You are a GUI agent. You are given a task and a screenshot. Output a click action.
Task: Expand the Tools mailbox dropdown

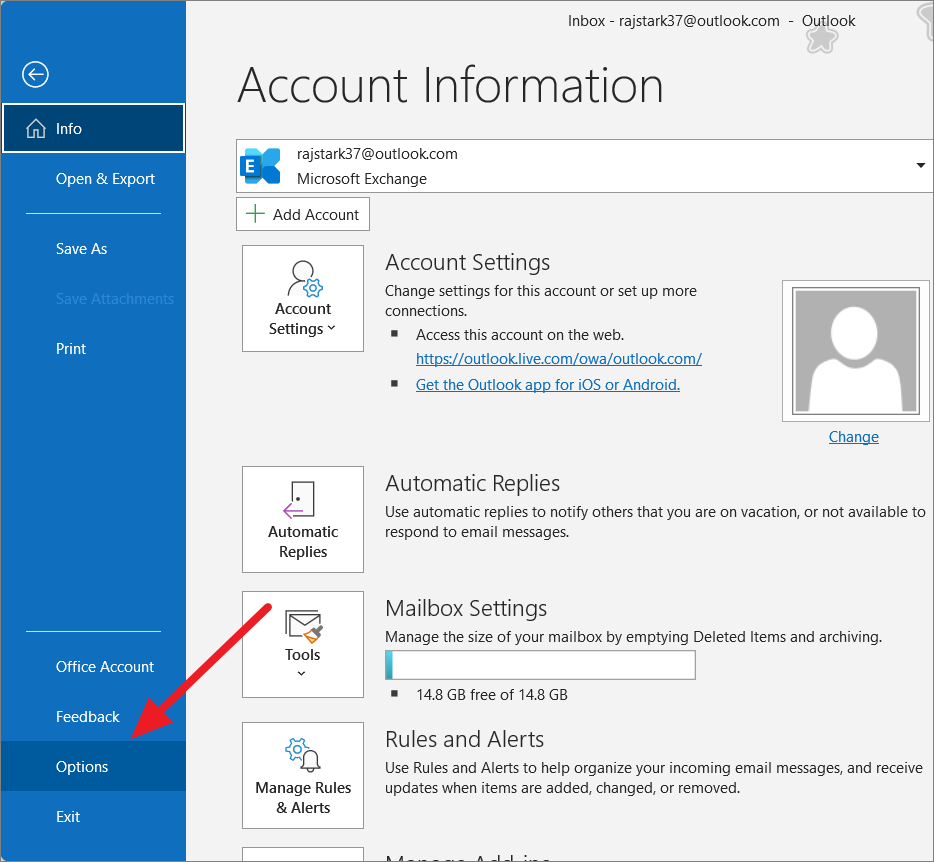303,645
